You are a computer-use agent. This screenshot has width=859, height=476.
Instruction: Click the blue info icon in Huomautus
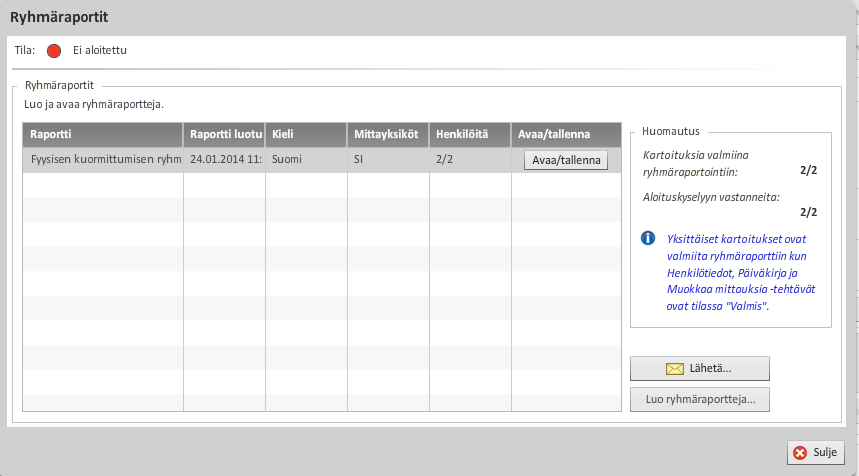coord(648,238)
